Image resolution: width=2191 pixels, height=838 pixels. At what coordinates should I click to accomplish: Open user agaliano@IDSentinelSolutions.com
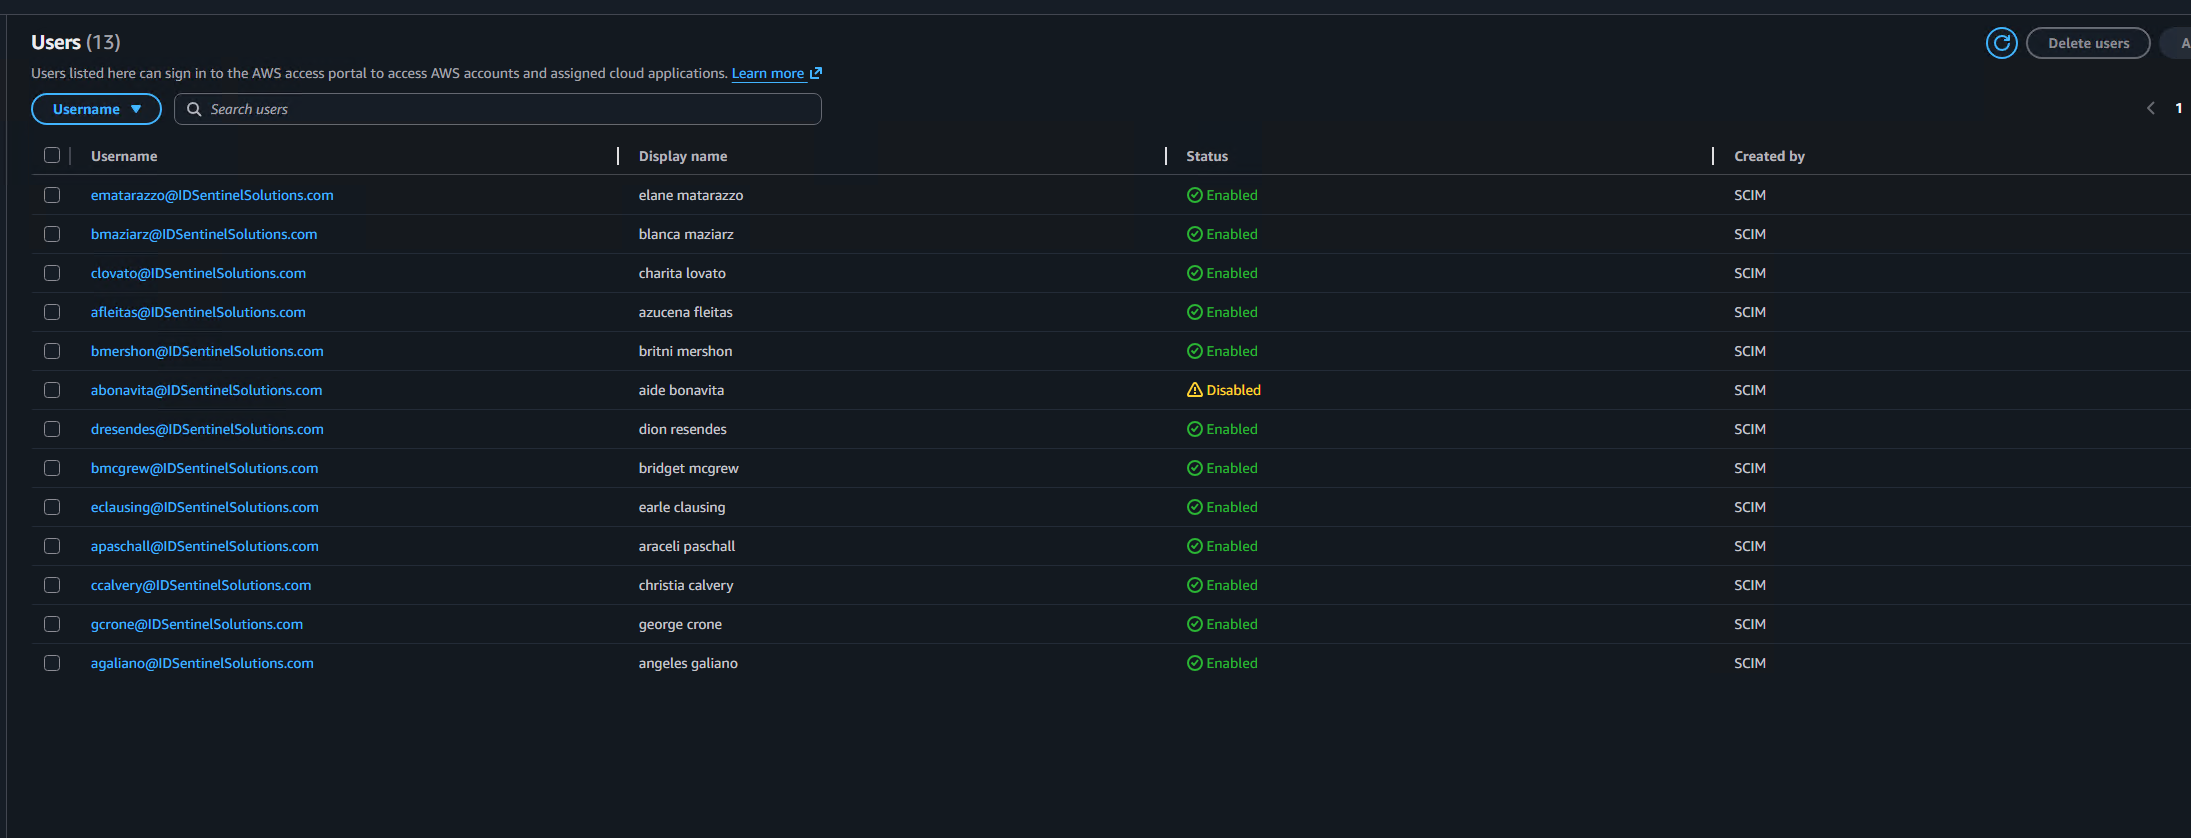click(x=202, y=663)
